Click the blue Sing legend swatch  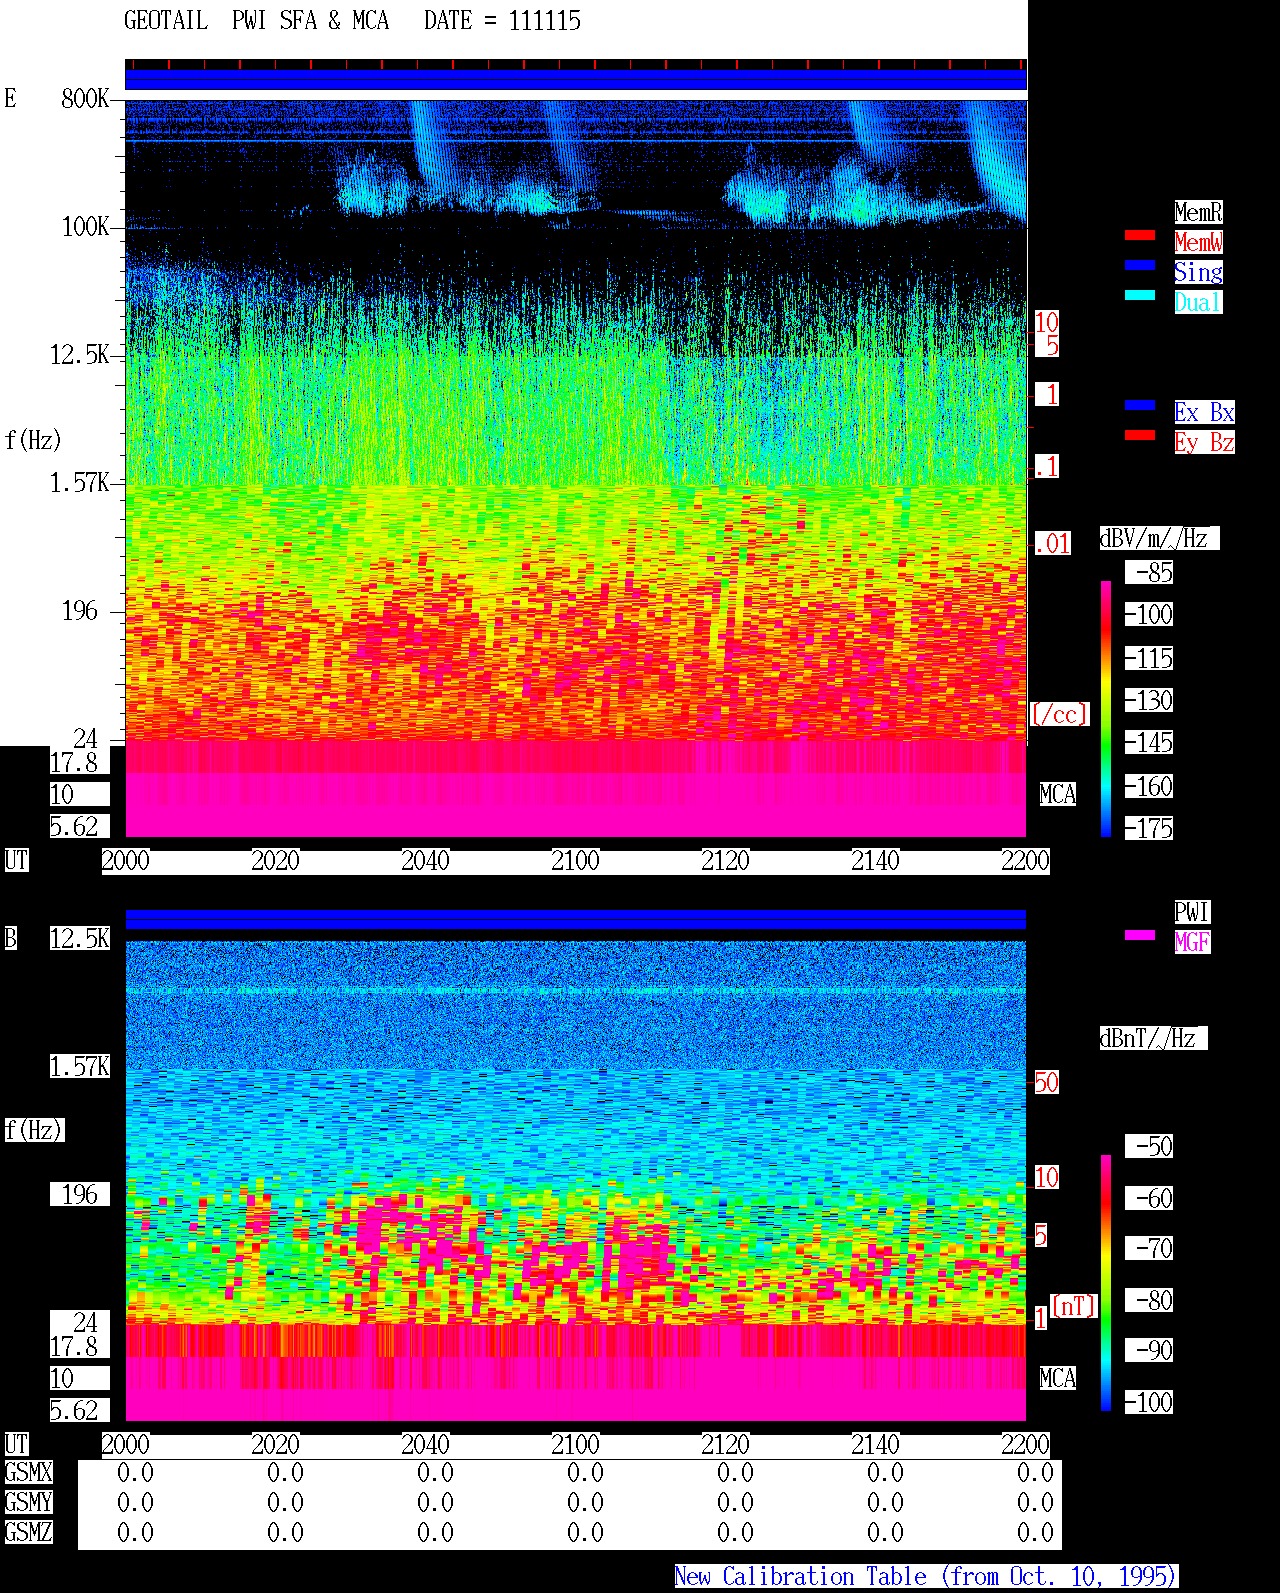coord(1140,266)
